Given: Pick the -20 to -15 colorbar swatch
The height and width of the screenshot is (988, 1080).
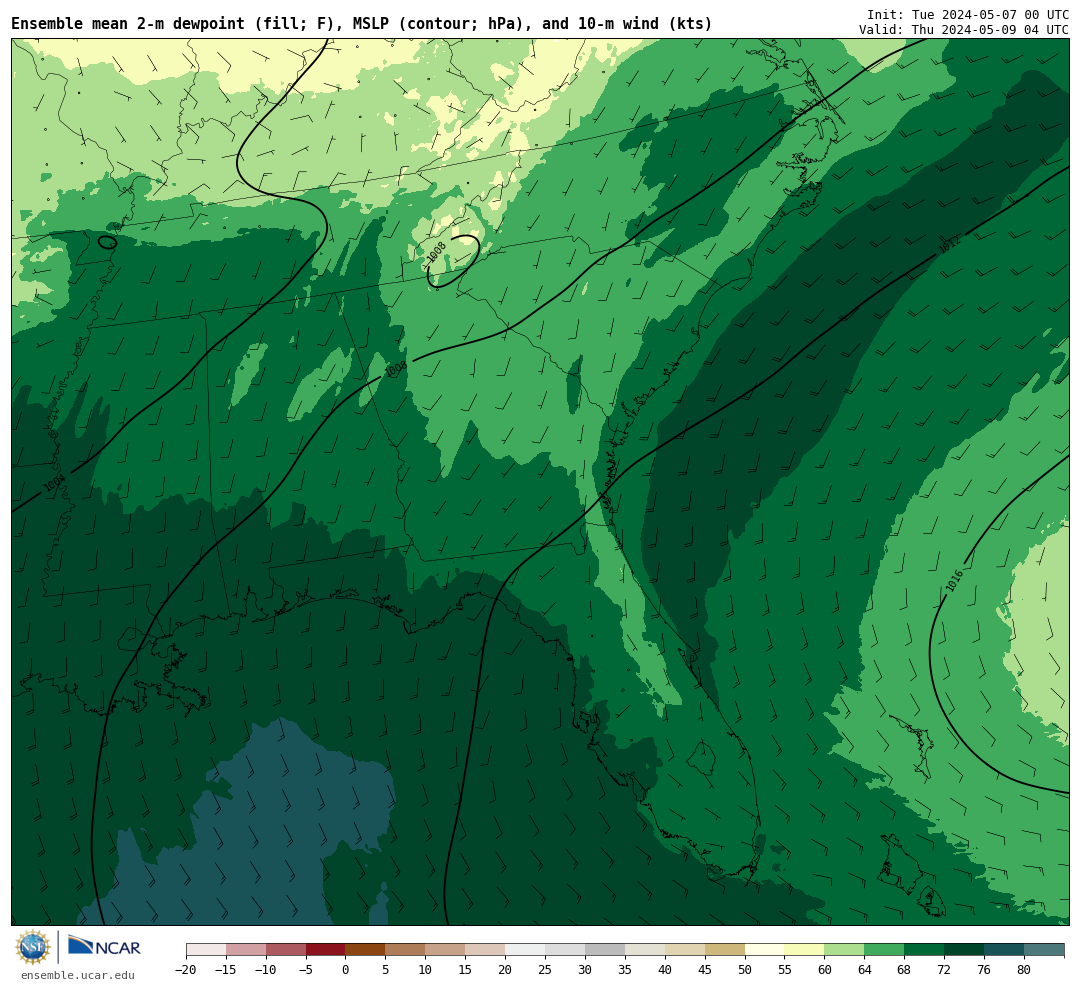Looking at the screenshot, I should point(206,950).
